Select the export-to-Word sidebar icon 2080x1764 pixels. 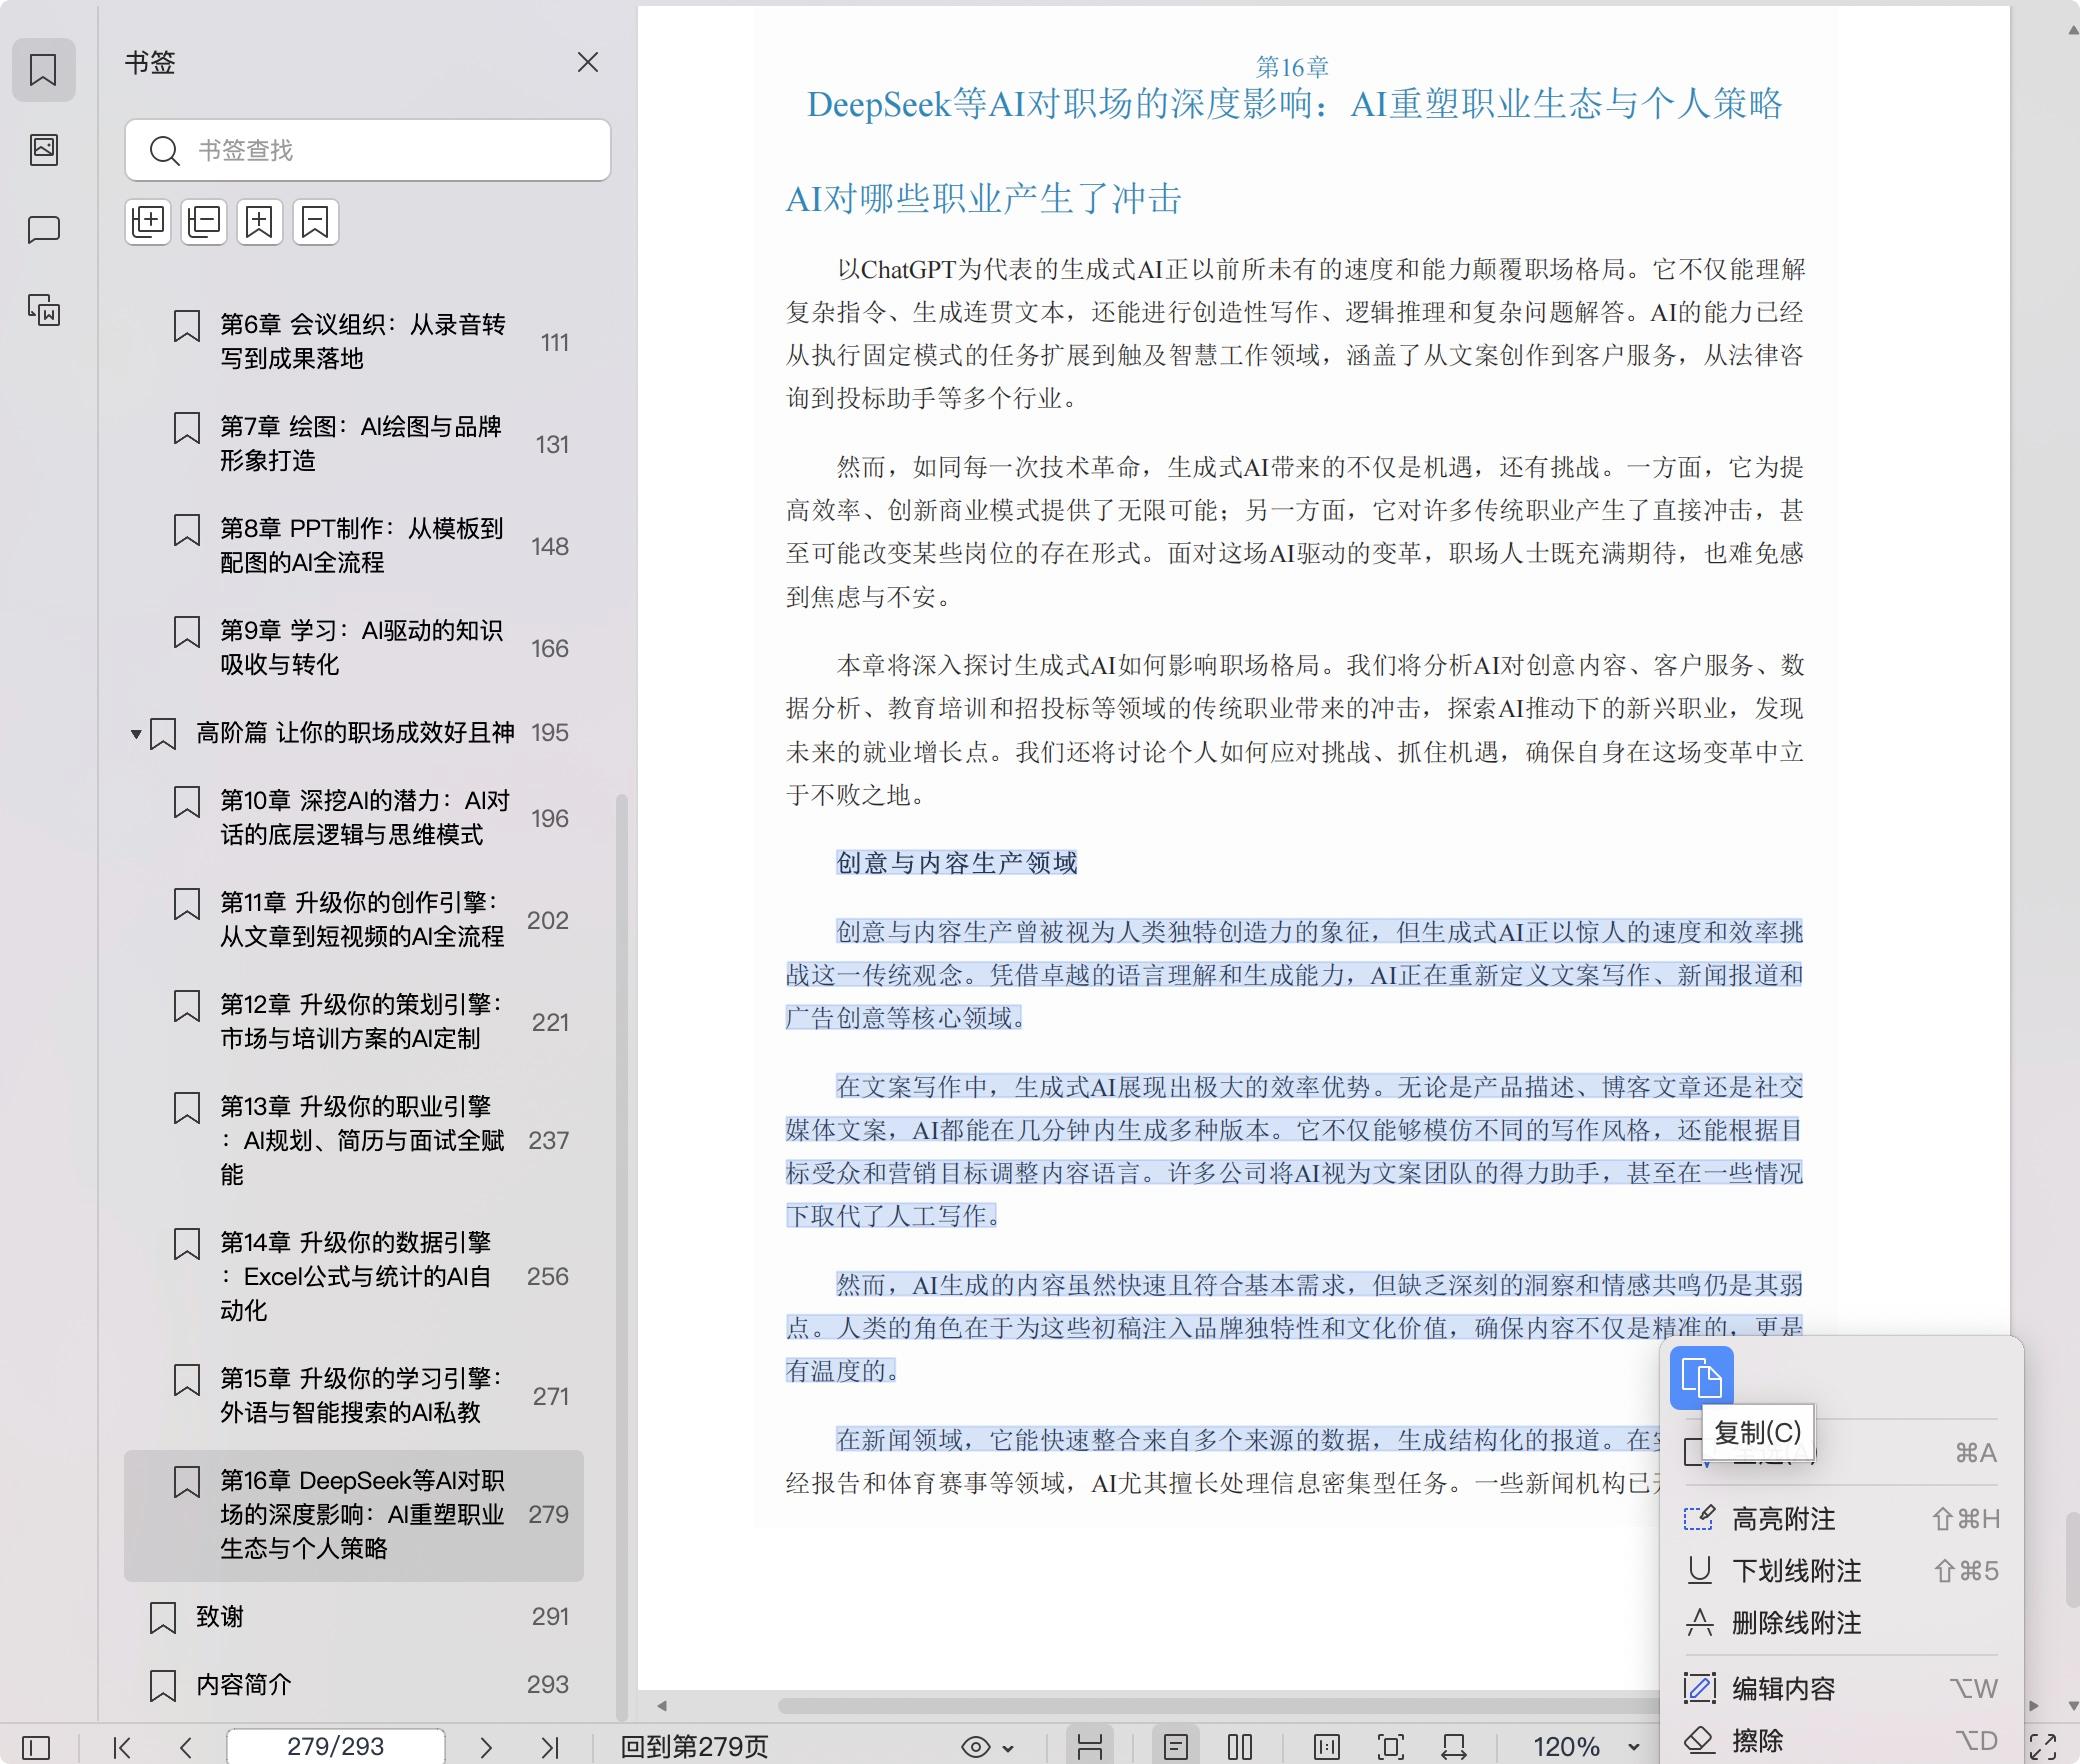tap(44, 313)
